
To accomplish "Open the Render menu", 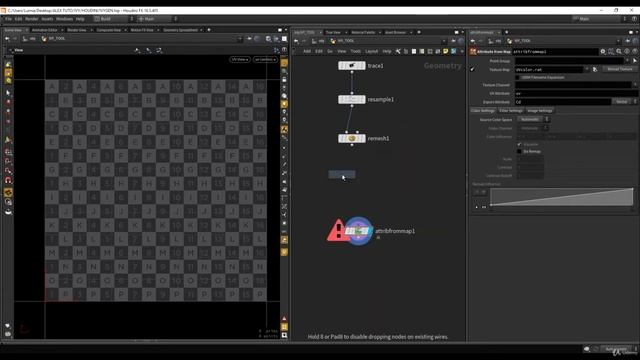I will click(32, 19).
